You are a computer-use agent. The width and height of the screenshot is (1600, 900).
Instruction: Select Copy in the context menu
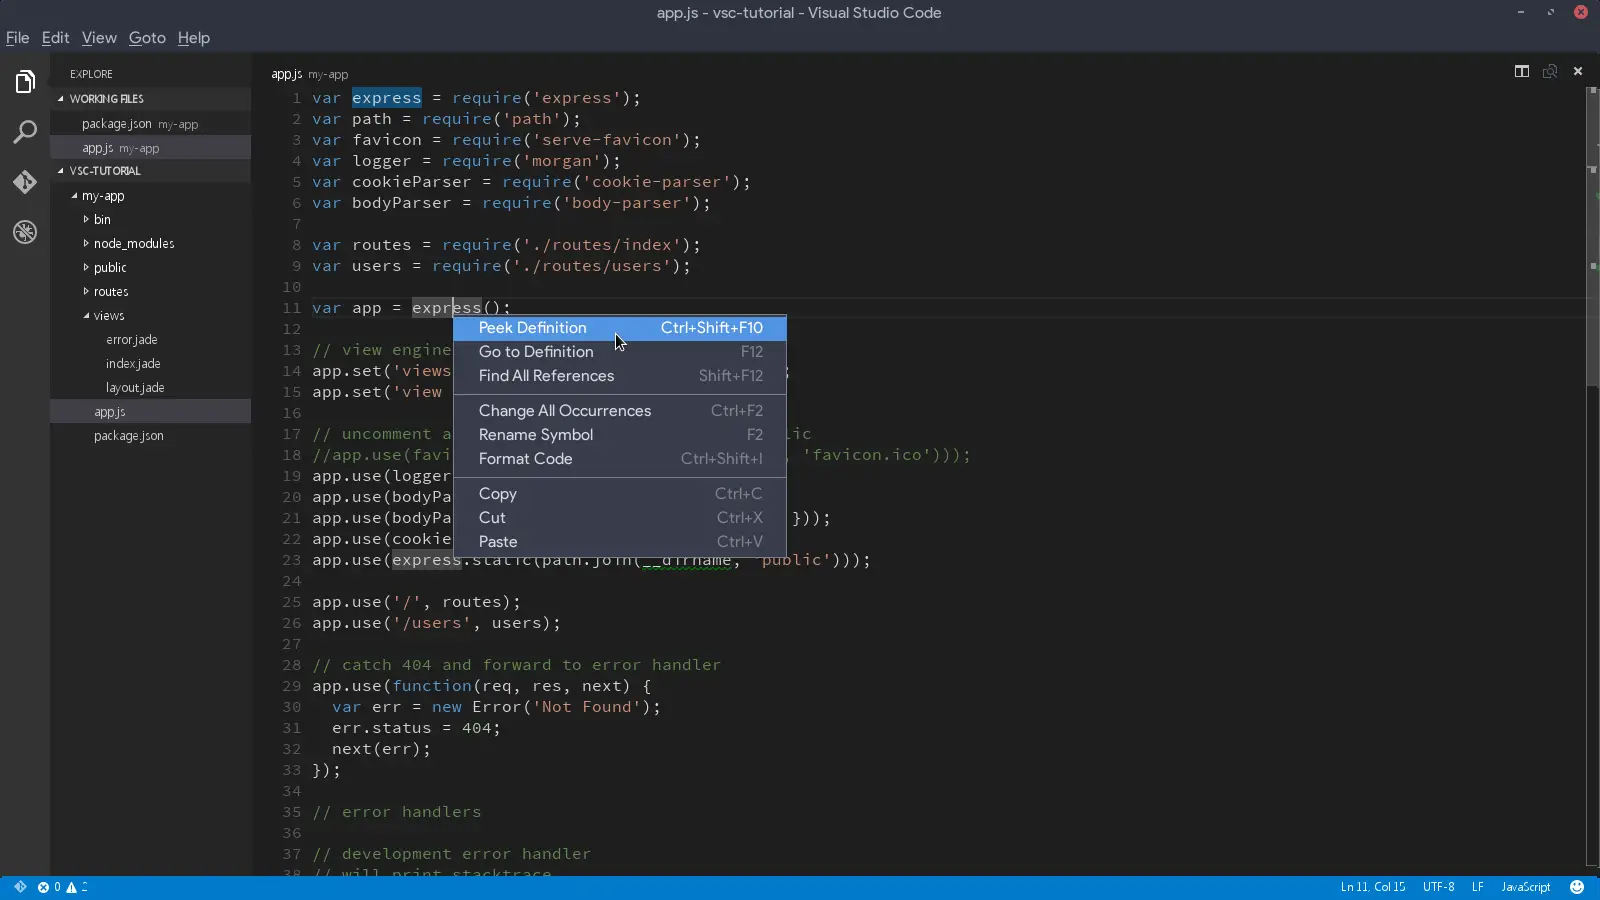point(620,494)
